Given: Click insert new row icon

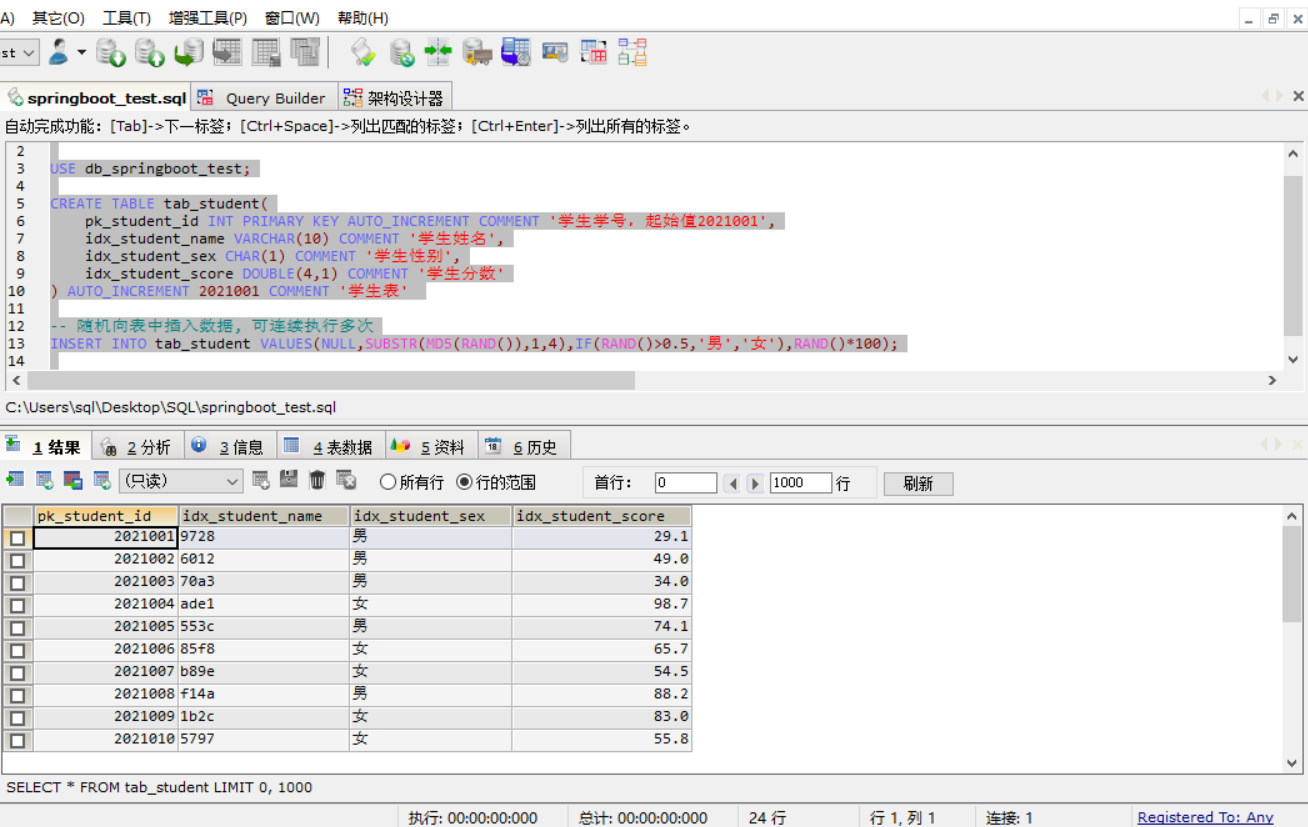Looking at the screenshot, I should (x=261, y=480).
